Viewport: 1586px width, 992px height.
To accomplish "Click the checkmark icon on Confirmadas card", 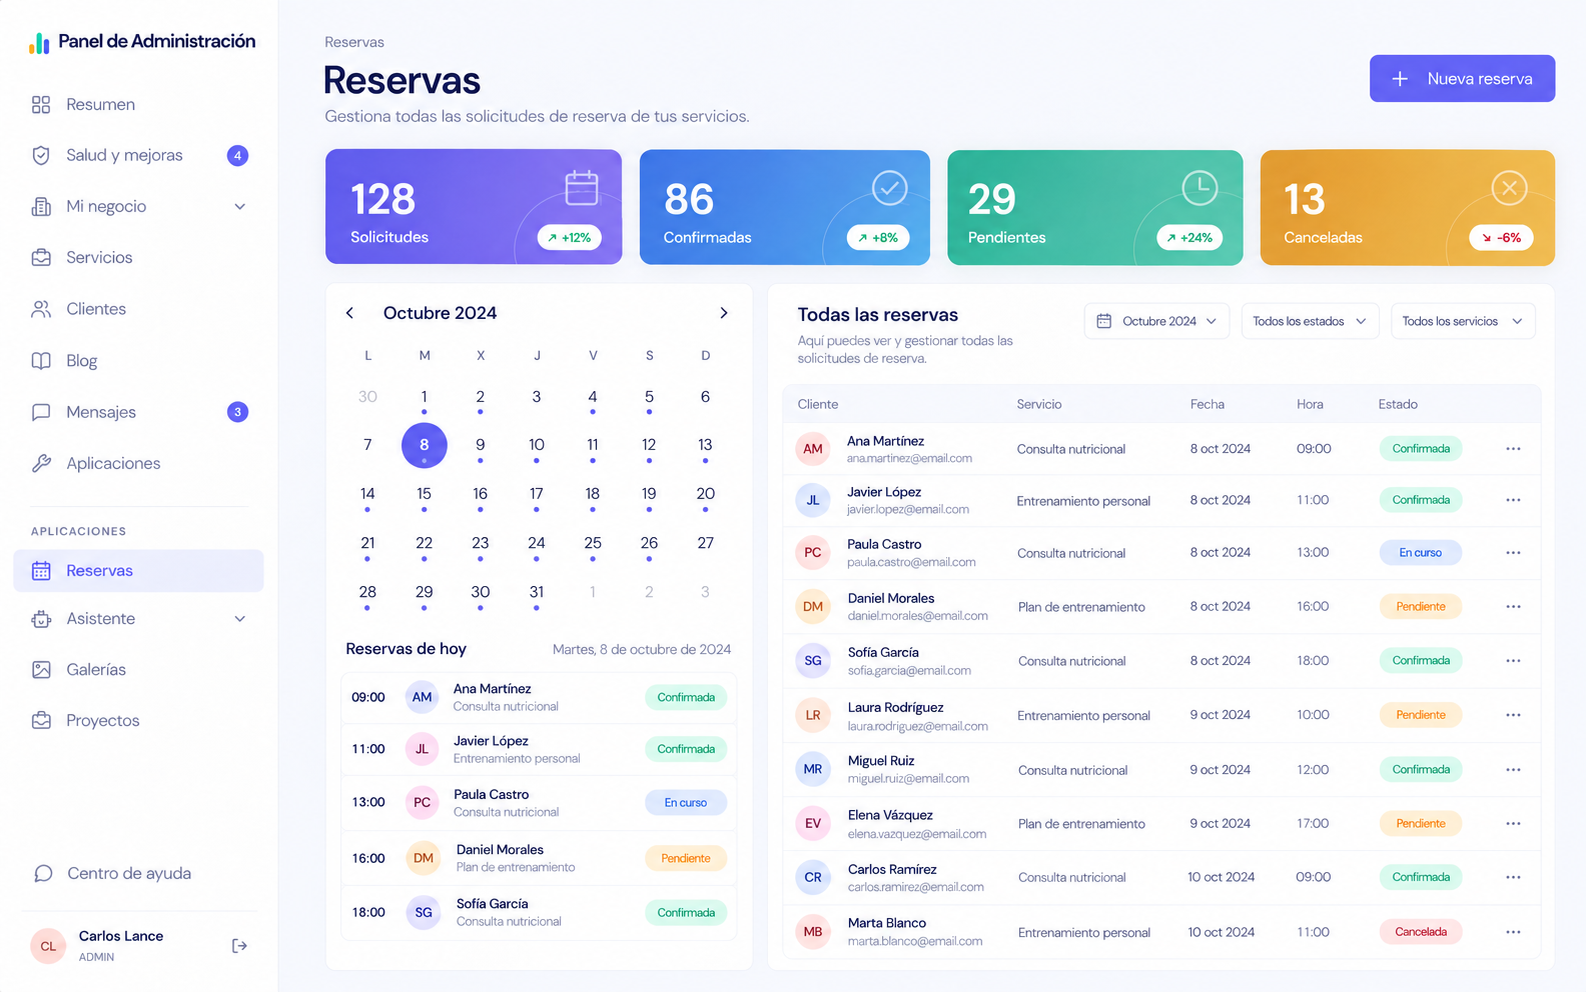I will (x=889, y=188).
